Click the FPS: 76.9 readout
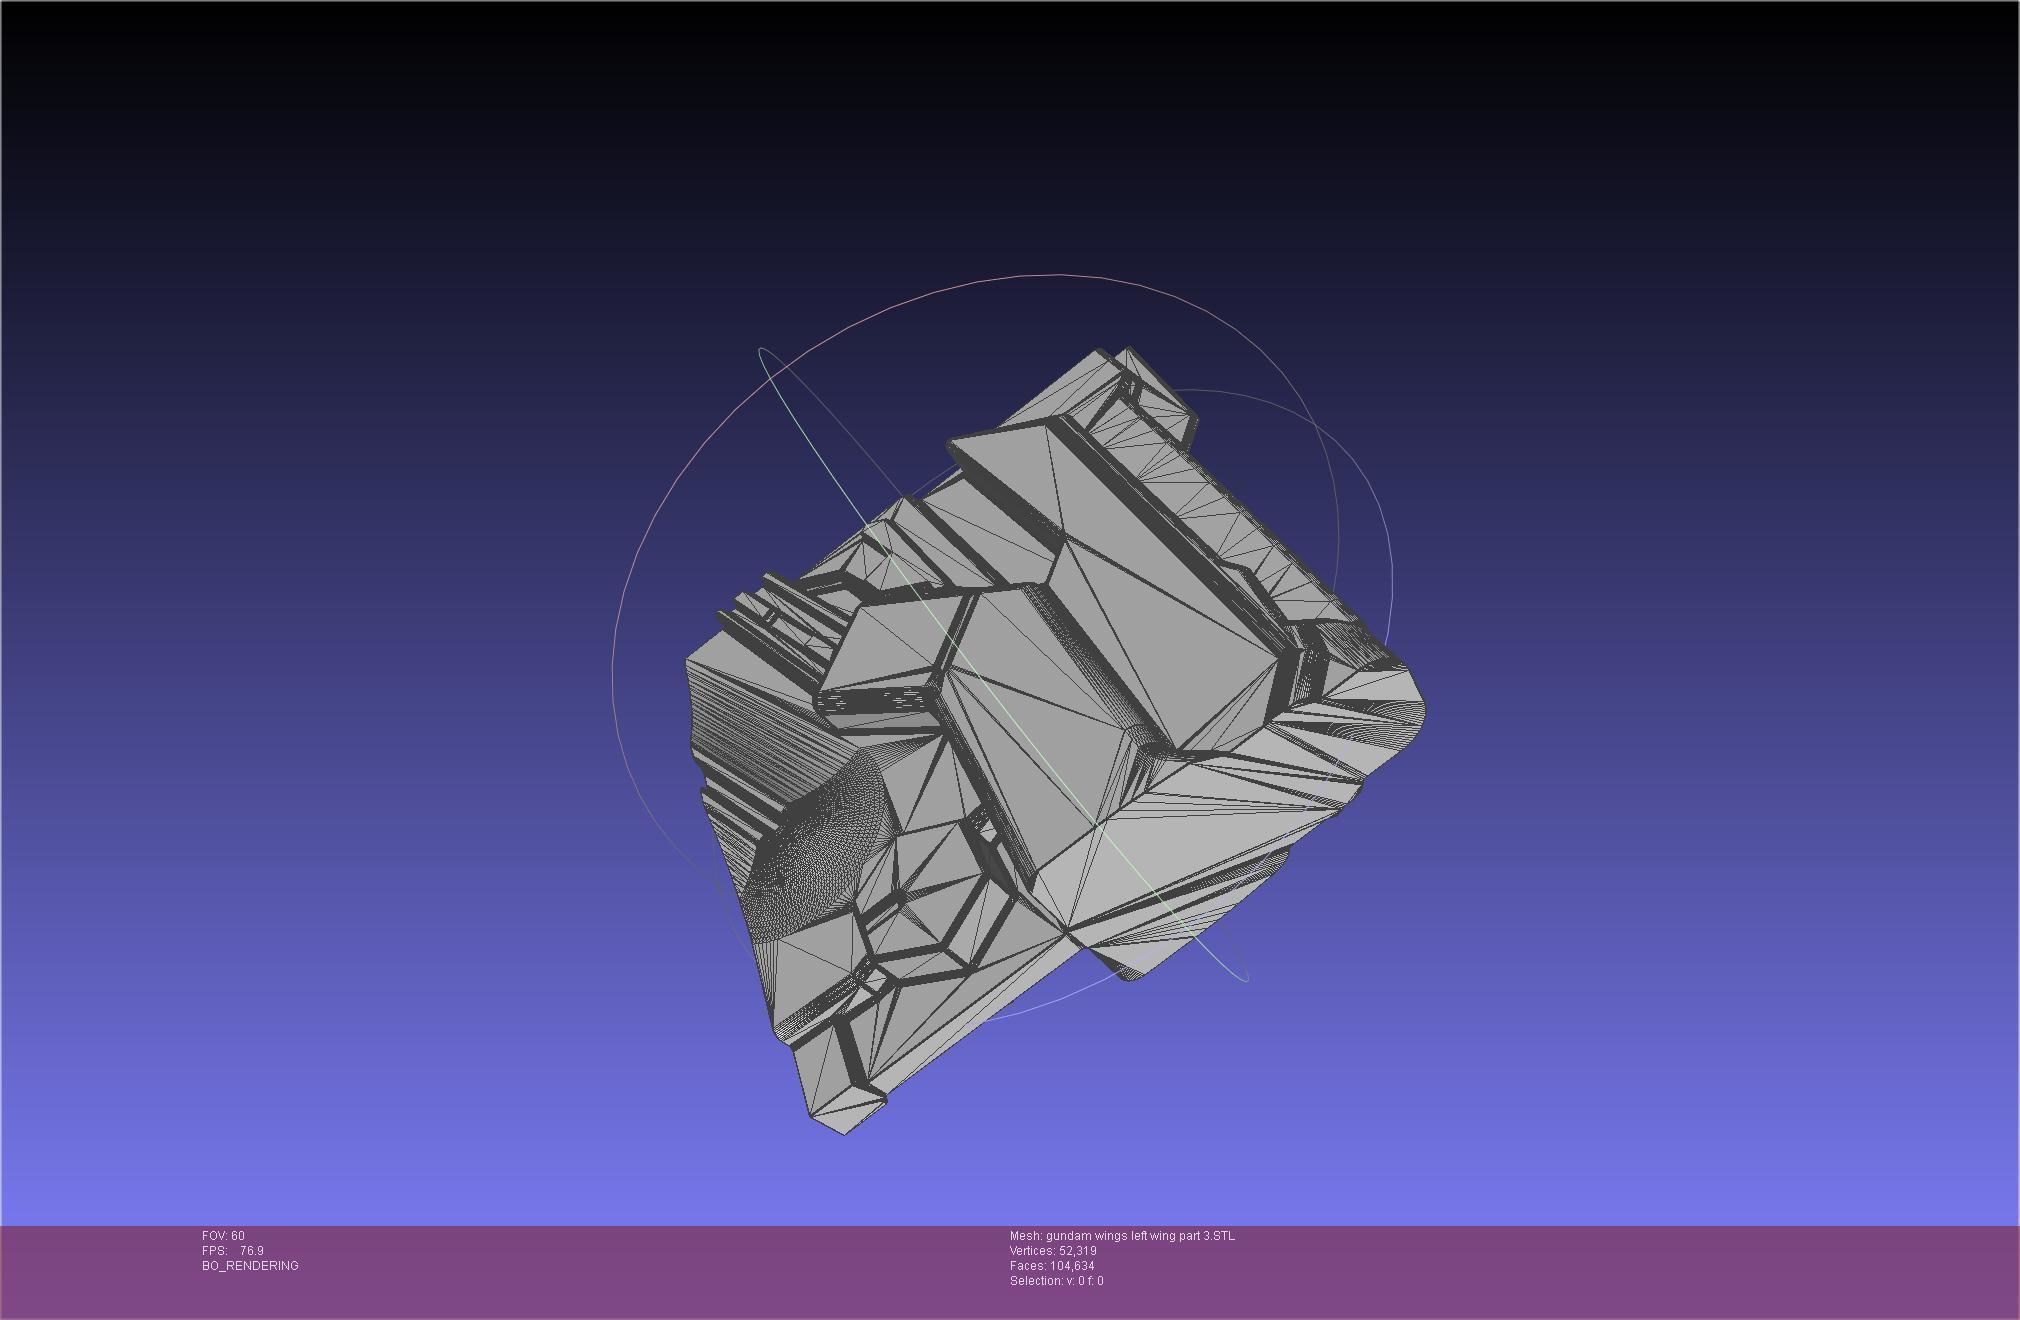Screen dimensions: 2020x1320 point(233,1251)
